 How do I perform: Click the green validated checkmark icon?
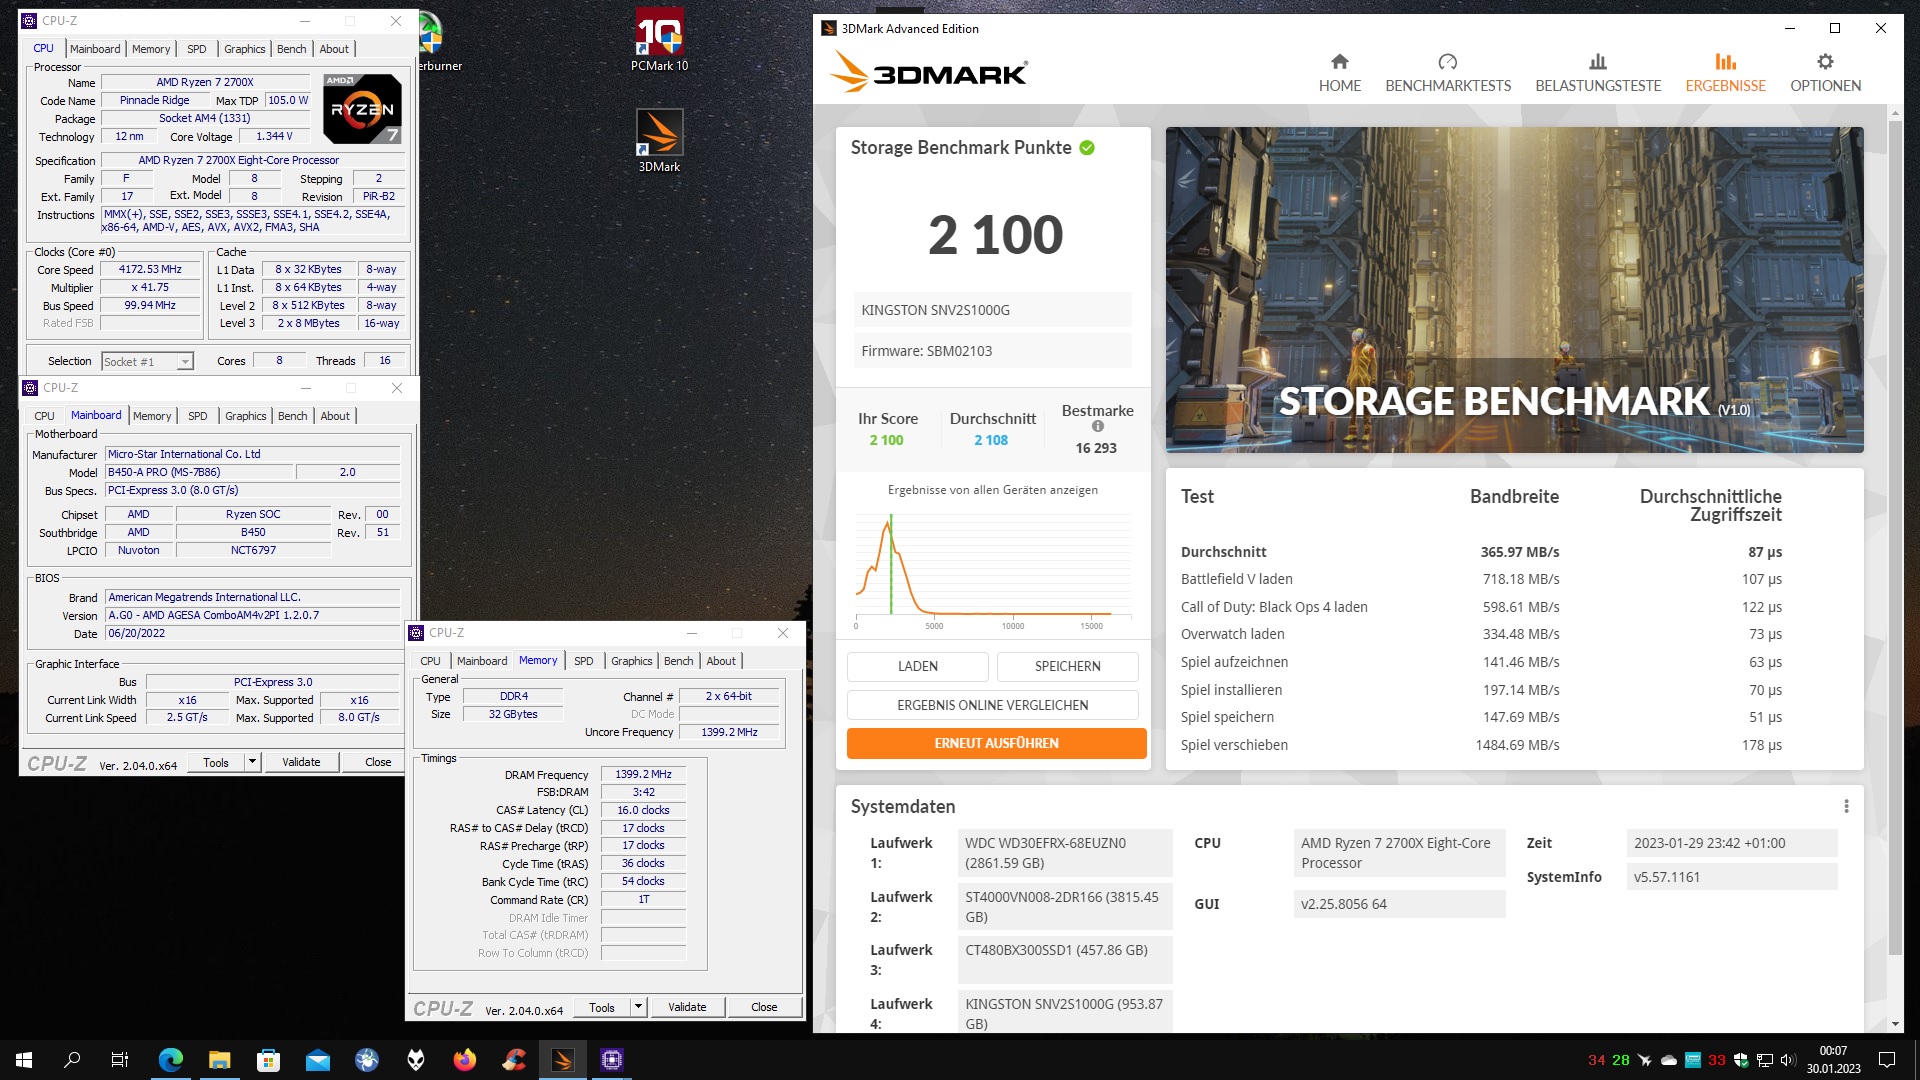(1087, 148)
